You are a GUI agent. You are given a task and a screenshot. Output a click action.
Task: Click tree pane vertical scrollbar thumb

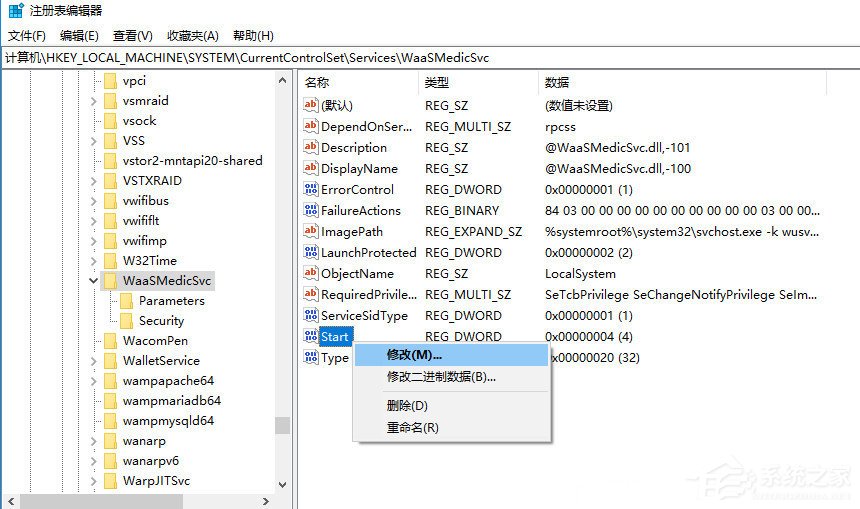coord(282,425)
